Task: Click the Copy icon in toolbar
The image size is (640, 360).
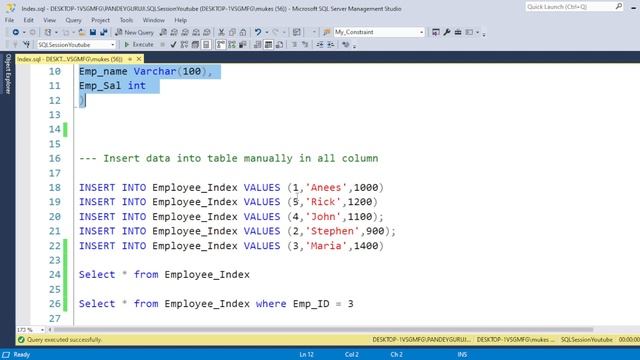Action: pyautogui.click(x=232, y=32)
